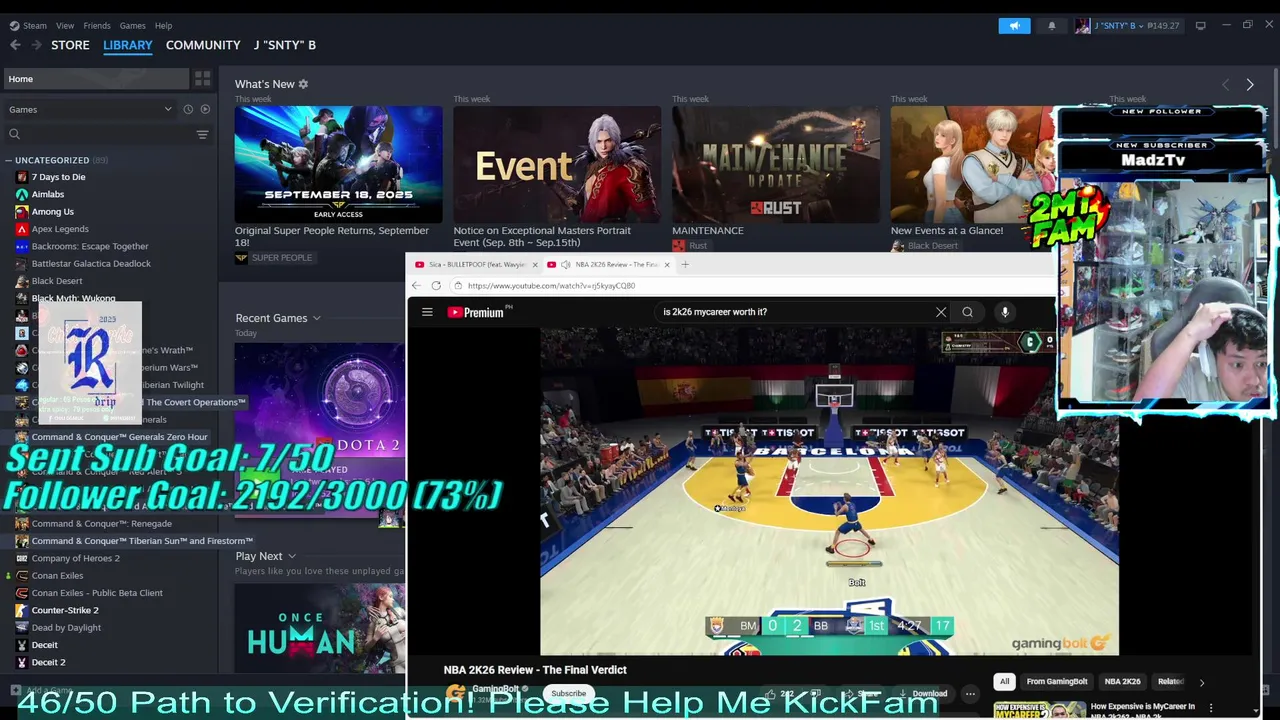Click Steam's forward navigation arrow
The image size is (1280, 720).
pyautogui.click(x=36, y=45)
